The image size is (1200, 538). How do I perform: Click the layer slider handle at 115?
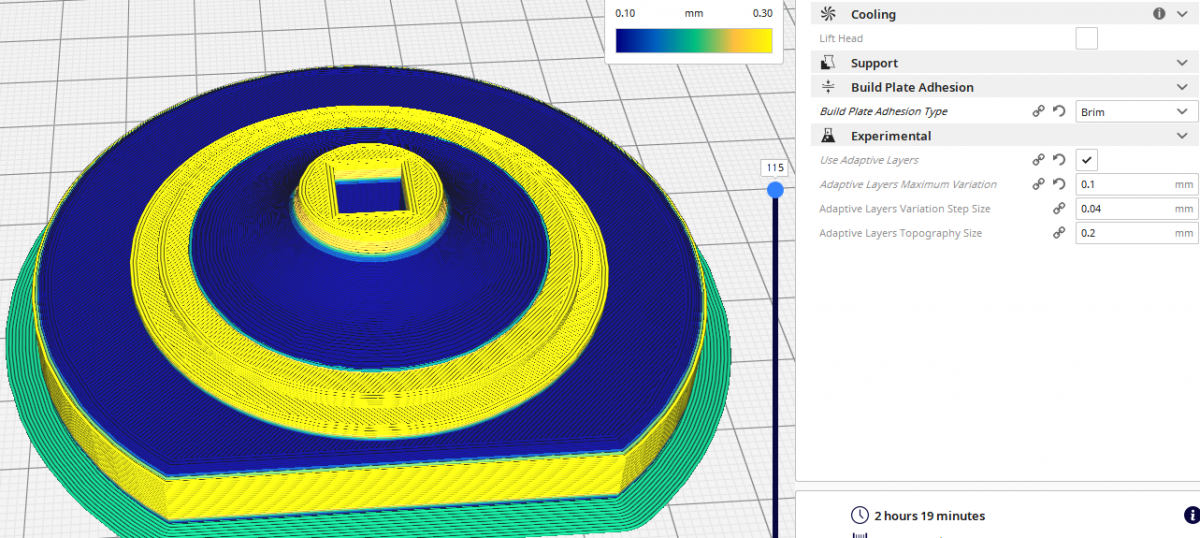[775, 189]
